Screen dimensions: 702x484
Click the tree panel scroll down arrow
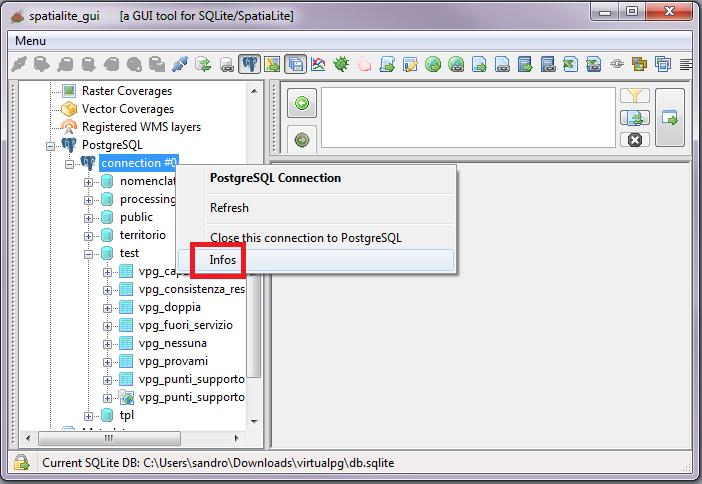(x=254, y=421)
